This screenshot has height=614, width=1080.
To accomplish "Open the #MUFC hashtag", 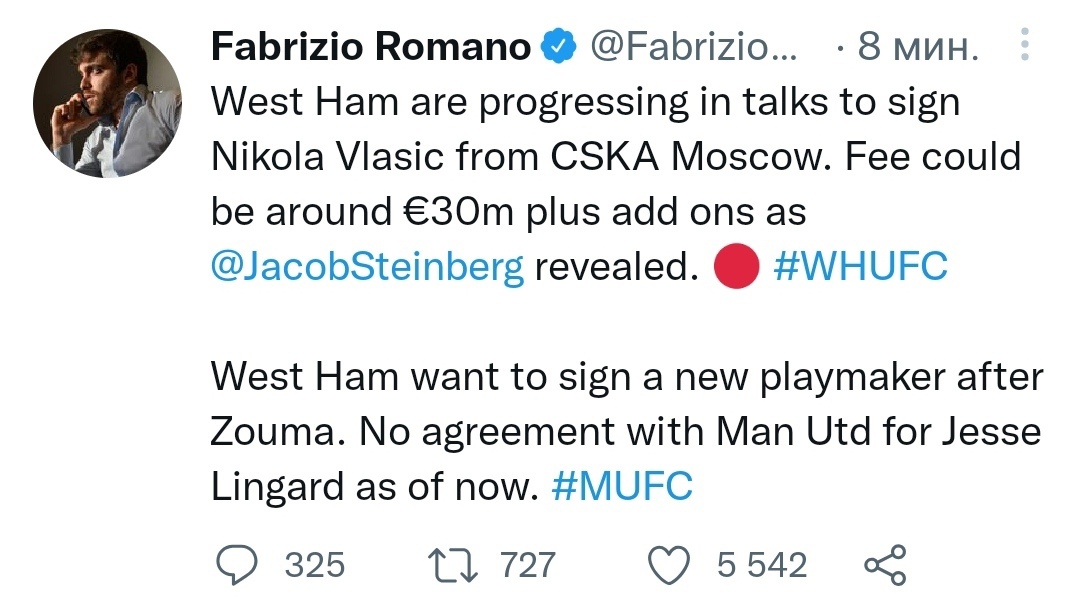I will point(622,487).
